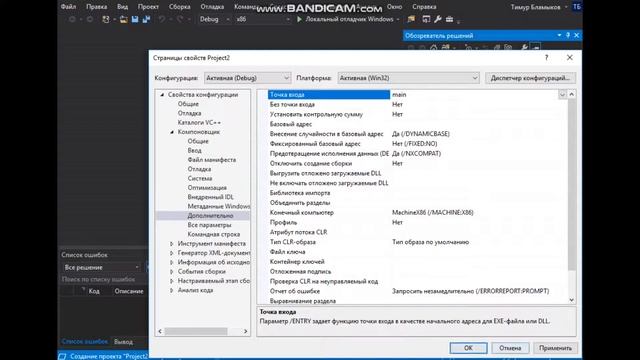Select Каталоги VC++ in the tree
The height and width of the screenshot is (360, 640).
tap(199, 122)
